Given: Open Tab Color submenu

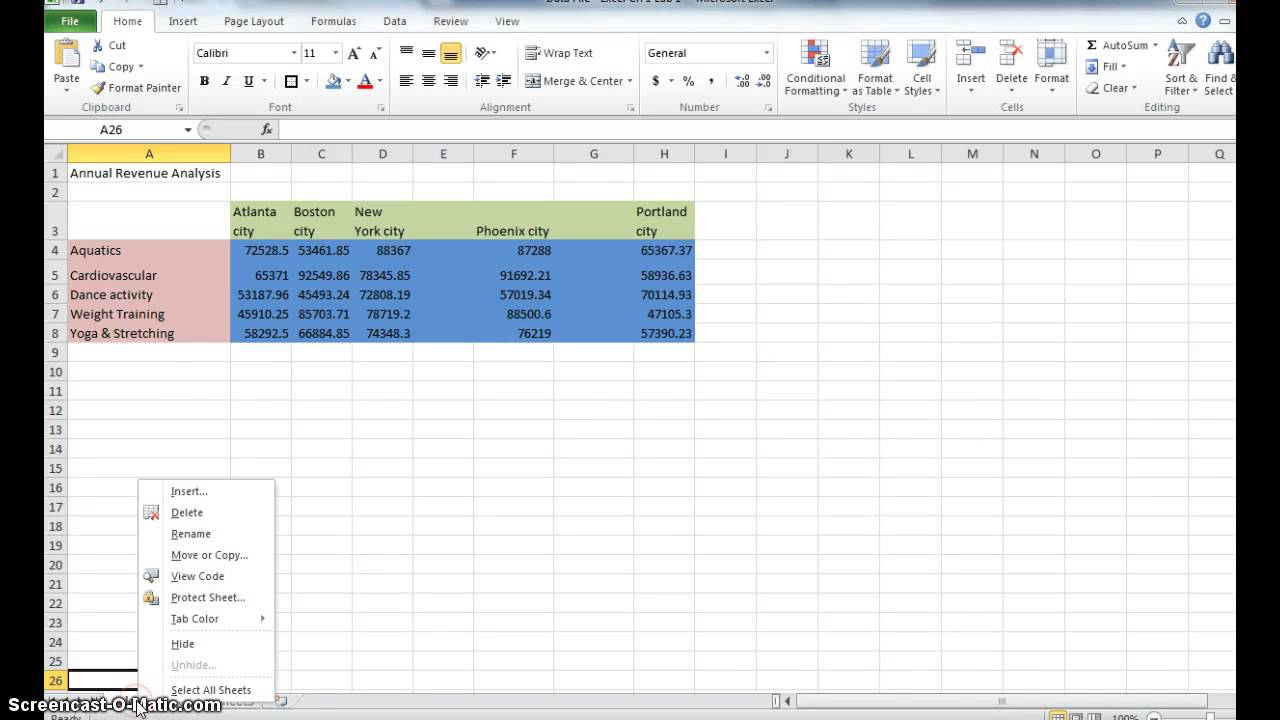Looking at the screenshot, I should point(206,619).
